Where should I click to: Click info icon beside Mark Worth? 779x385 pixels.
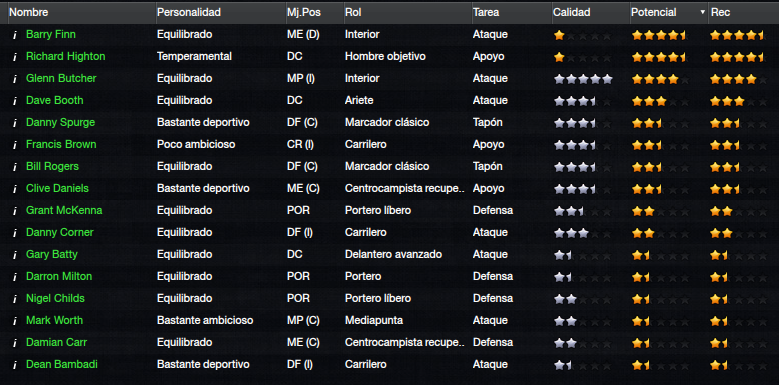point(15,320)
